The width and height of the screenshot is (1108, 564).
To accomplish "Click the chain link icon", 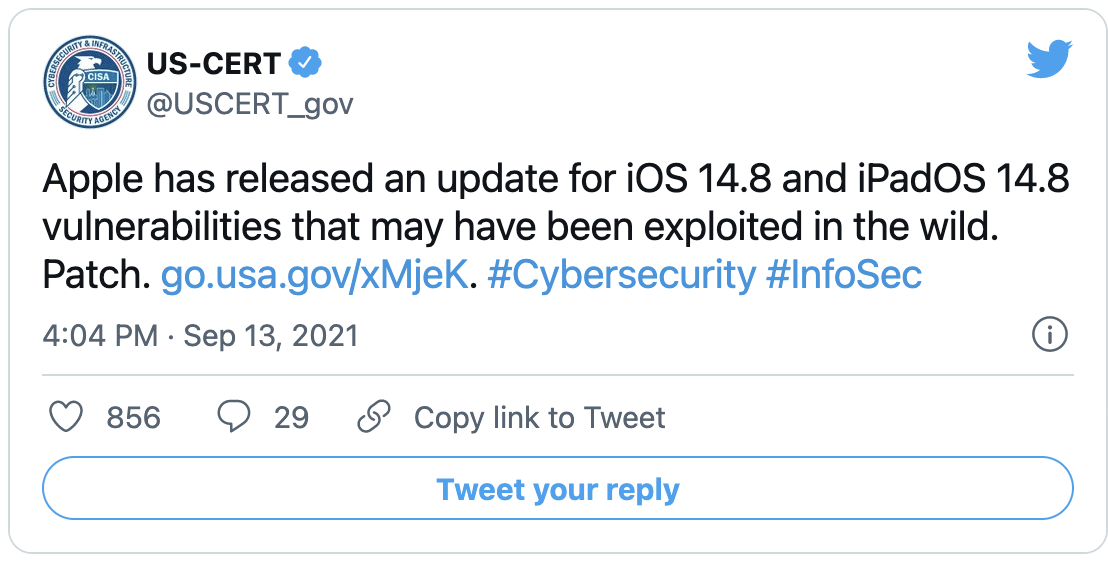I will click(x=374, y=417).
